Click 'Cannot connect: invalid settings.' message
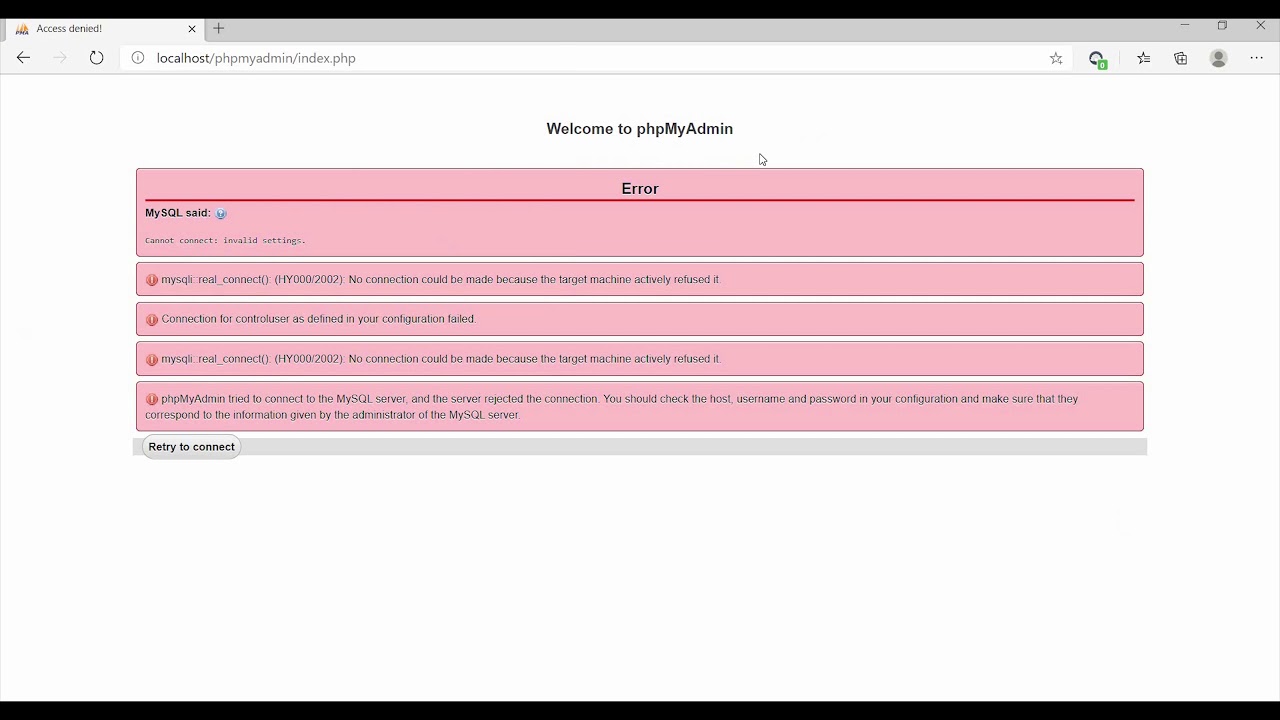 [x=225, y=241]
